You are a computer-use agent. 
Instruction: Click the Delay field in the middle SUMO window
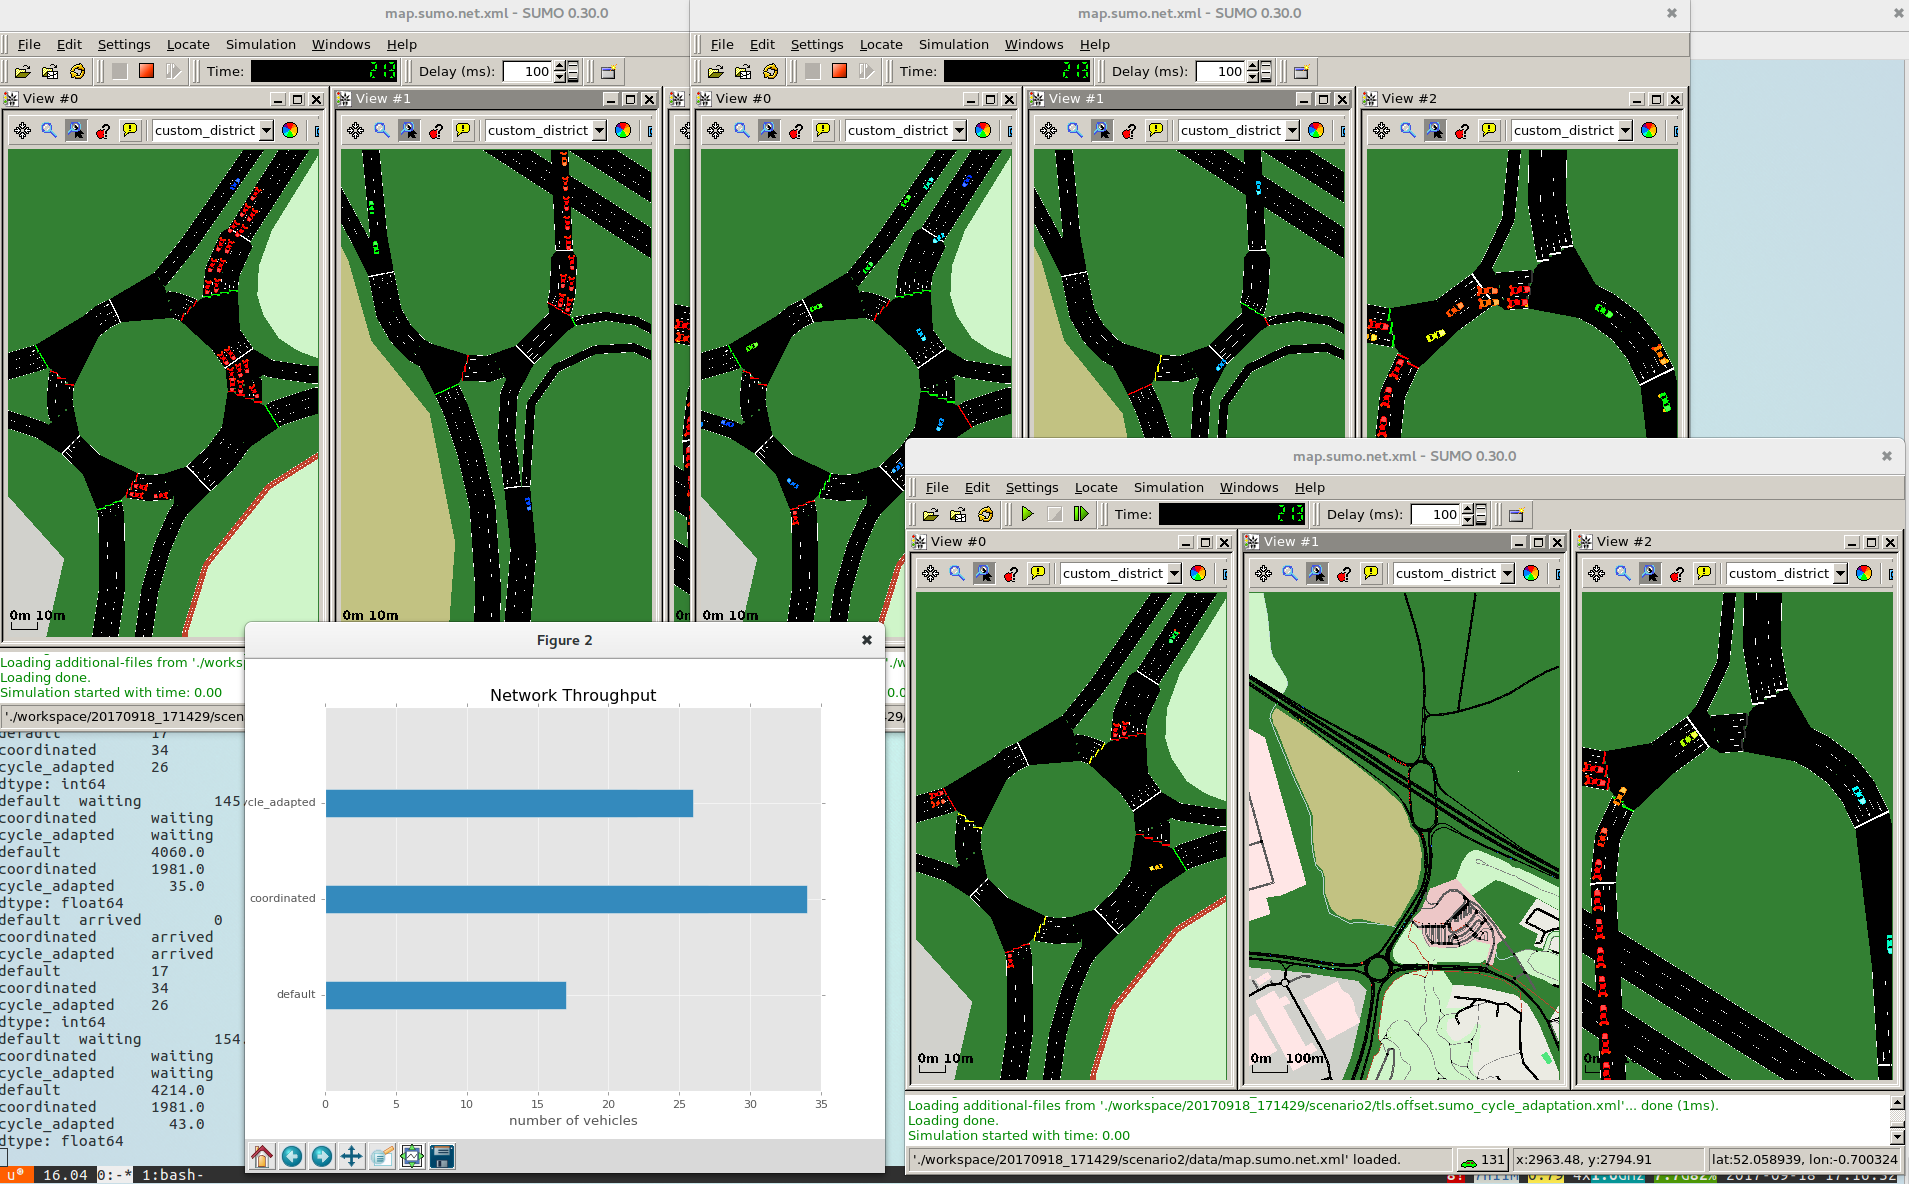(1220, 71)
